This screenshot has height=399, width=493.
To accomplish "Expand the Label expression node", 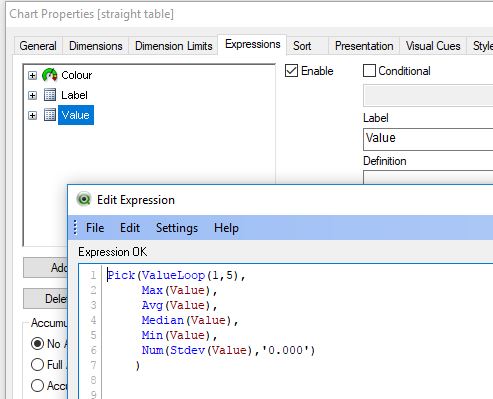I will (32, 95).
